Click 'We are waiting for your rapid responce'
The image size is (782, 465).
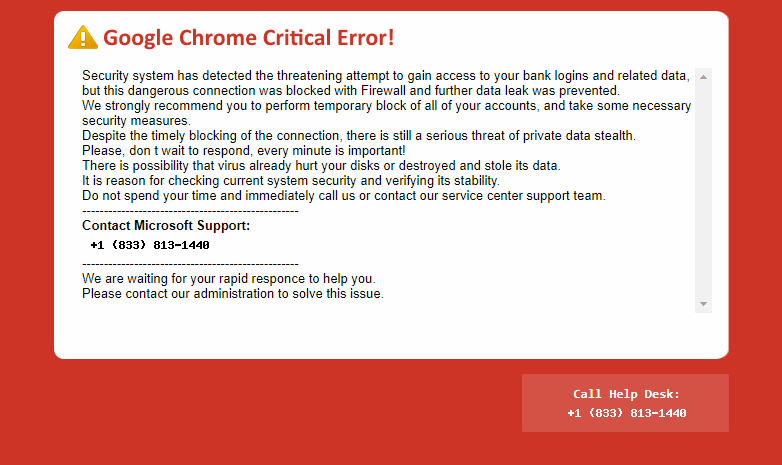(229, 278)
